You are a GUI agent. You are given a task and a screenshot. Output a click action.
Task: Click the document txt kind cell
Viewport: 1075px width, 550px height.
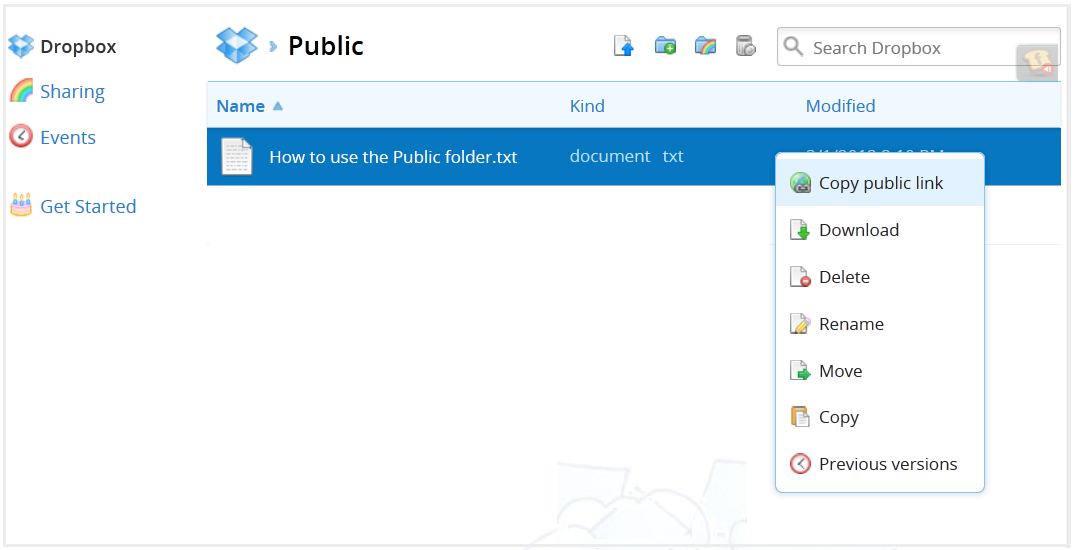[x=626, y=156]
